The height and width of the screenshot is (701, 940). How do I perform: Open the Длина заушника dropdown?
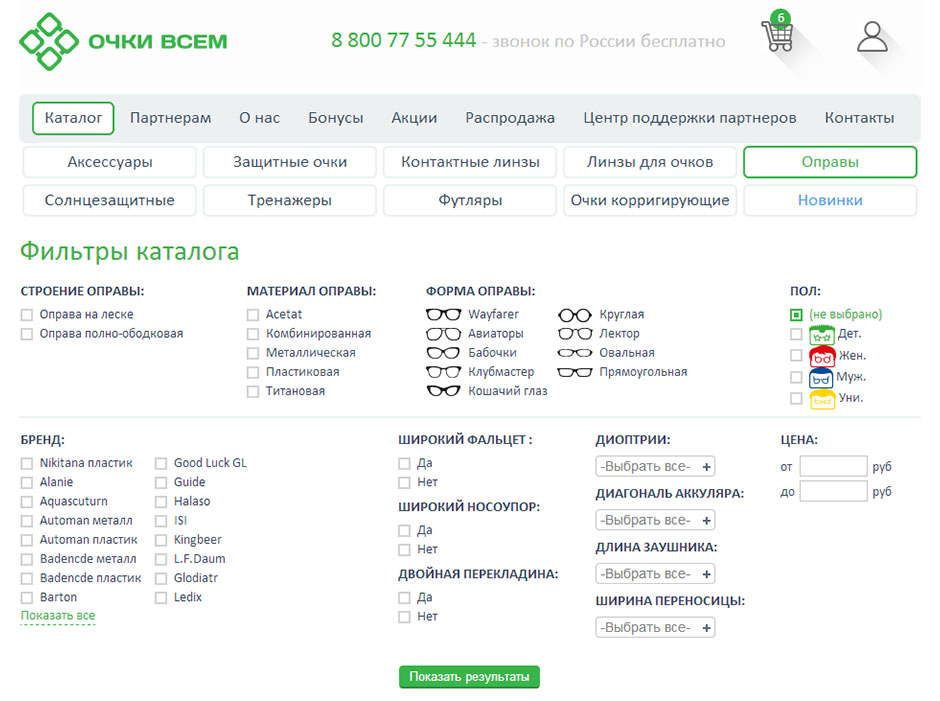click(x=655, y=574)
